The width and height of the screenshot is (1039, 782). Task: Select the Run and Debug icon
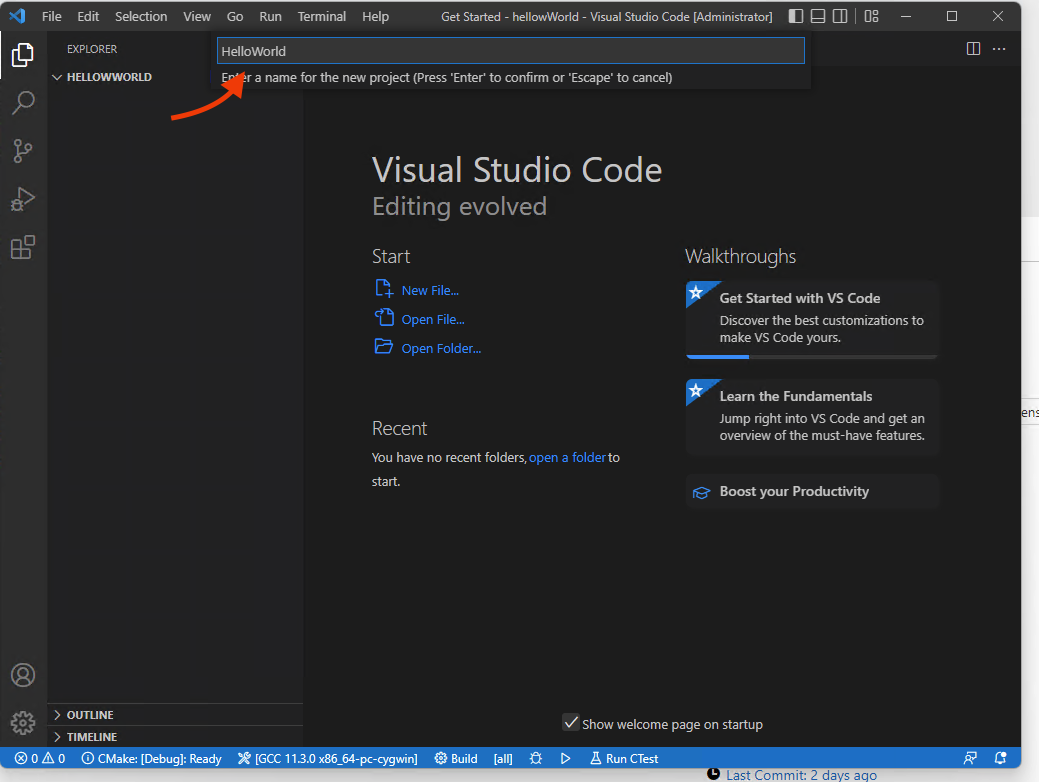coord(22,199)
